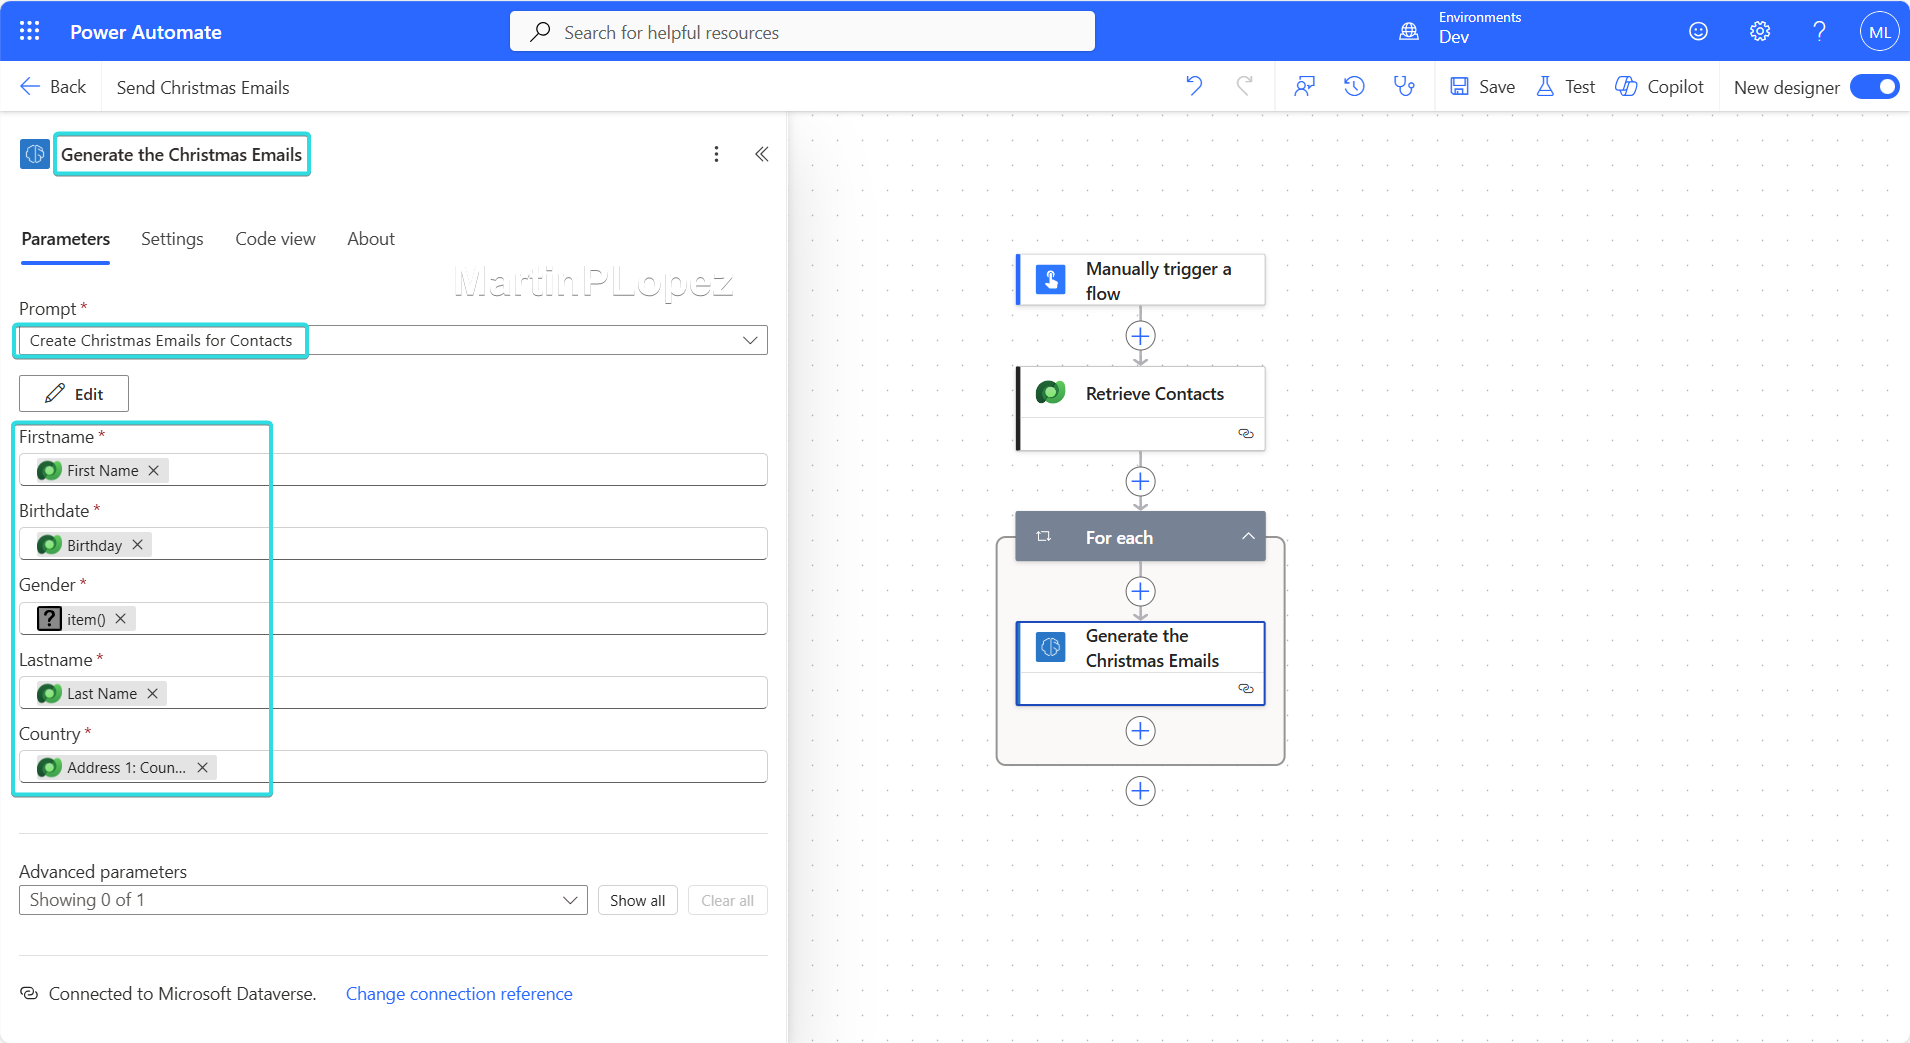Switch to the Code view tab
The height and width of the screenshot is (1043, 1910).
coord(275,239)
